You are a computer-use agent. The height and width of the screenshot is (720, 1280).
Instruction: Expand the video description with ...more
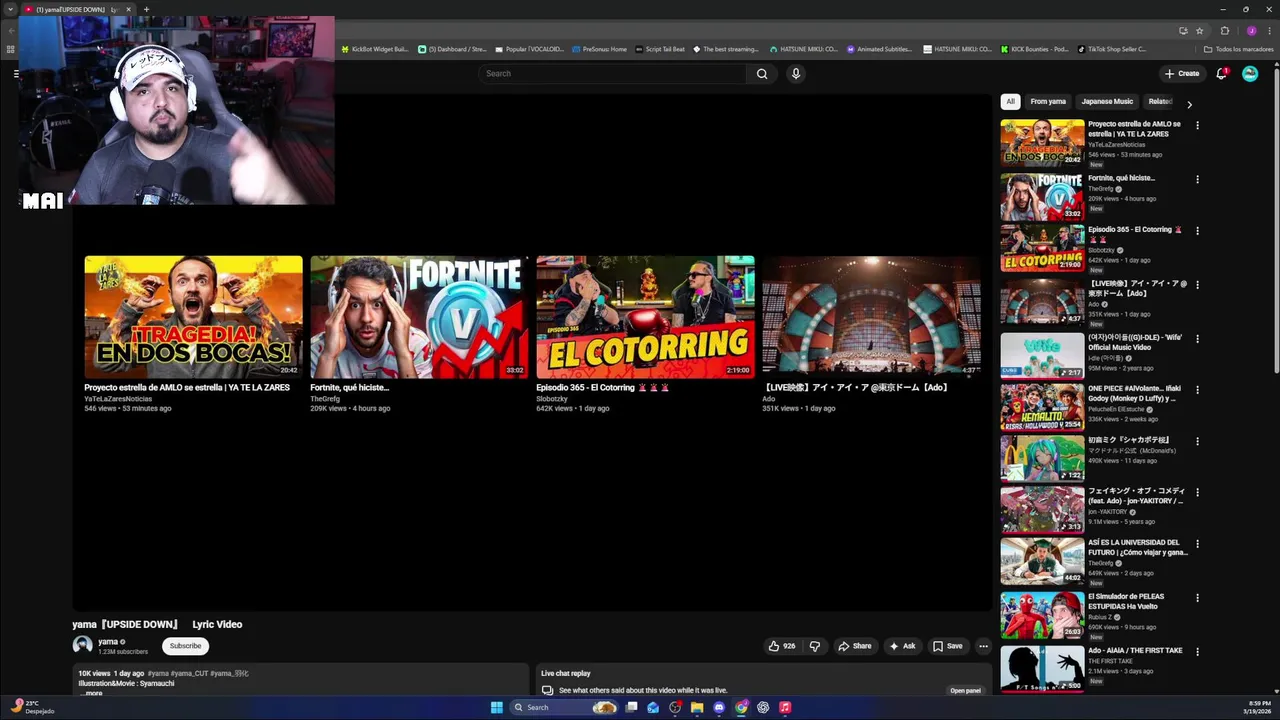click(91, 693)
